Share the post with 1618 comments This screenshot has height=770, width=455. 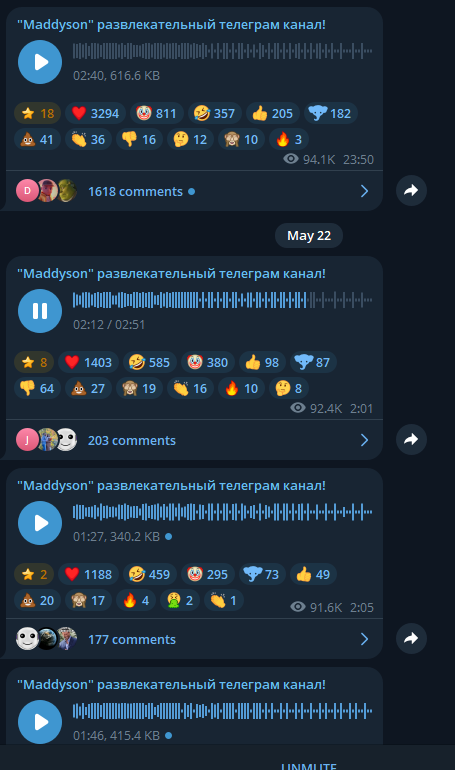click(x=411, y=191)
